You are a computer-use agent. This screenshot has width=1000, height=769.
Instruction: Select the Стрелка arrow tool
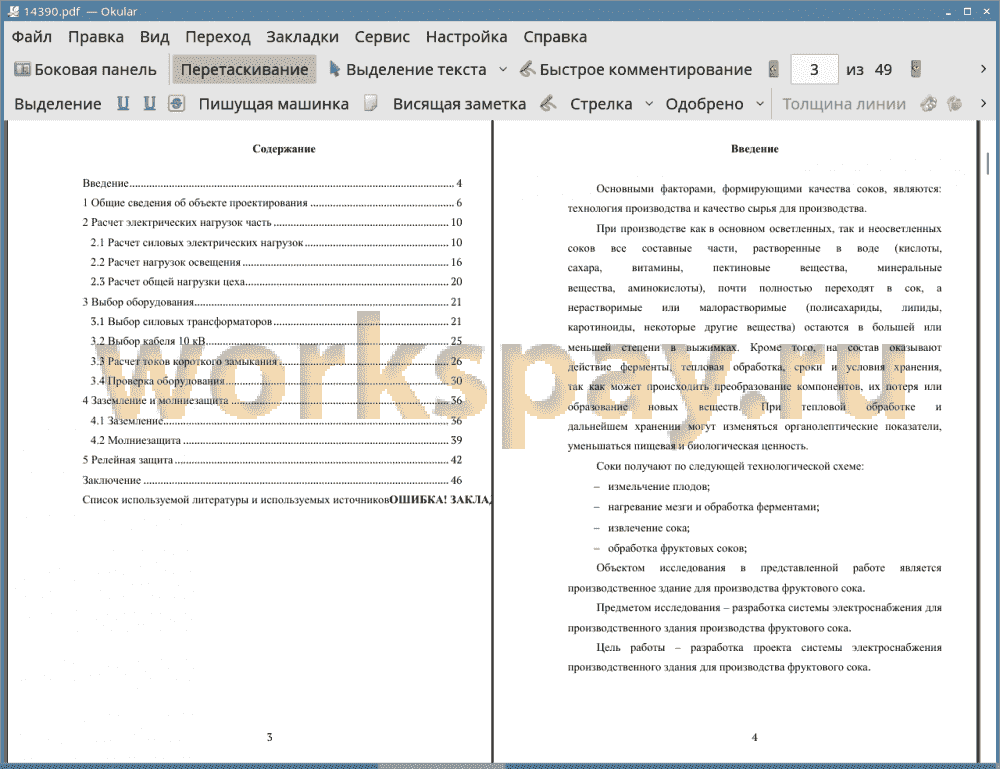point(601,104)
